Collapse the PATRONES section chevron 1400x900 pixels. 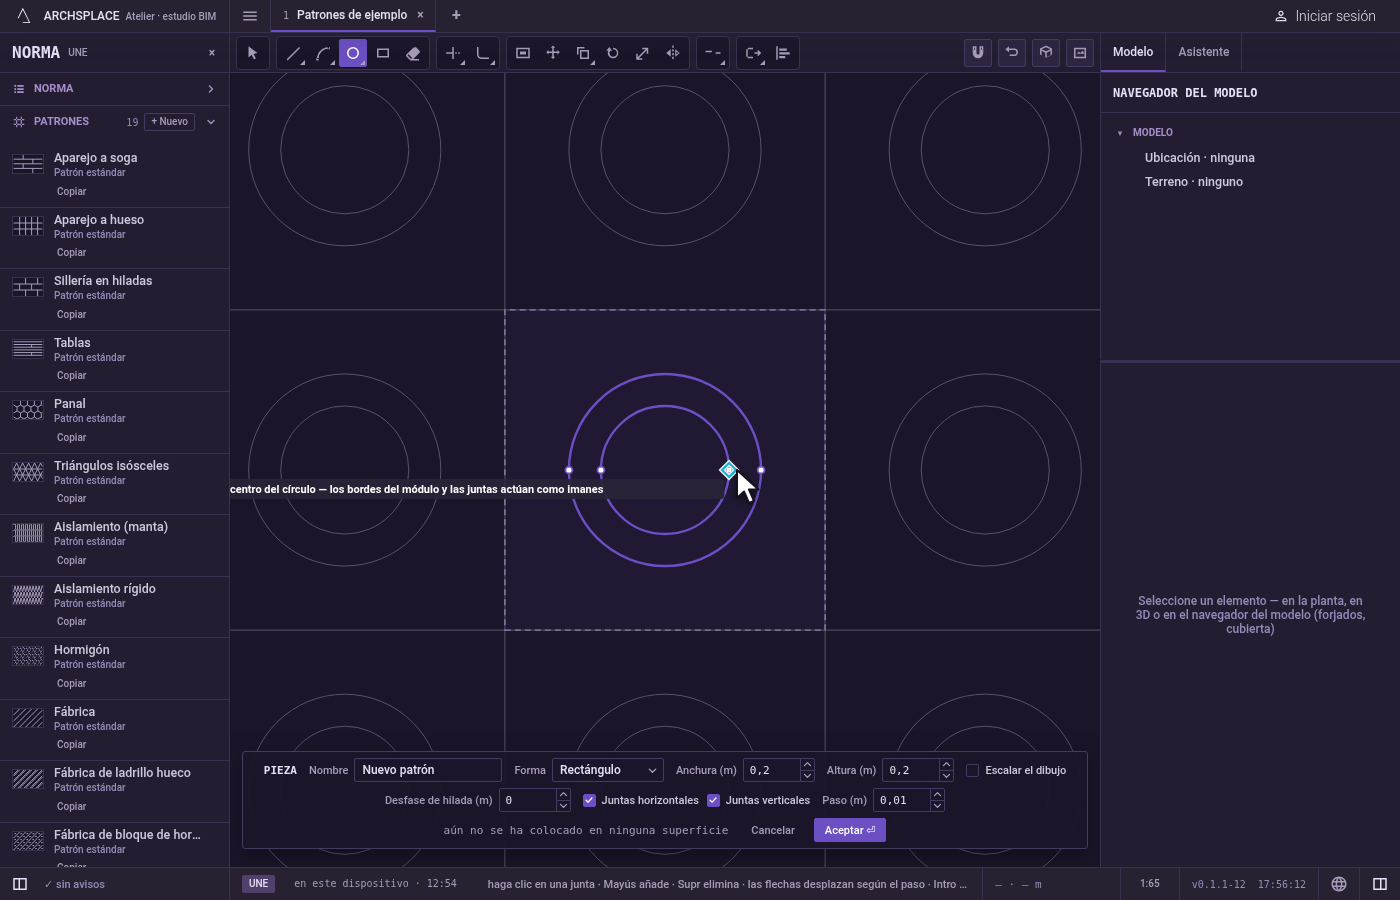[x=211, y=122]
